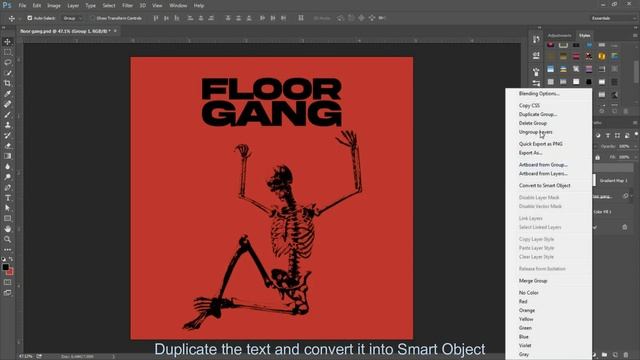Open the Essentials workspace dropdown
640x360 pixels.
613,18
